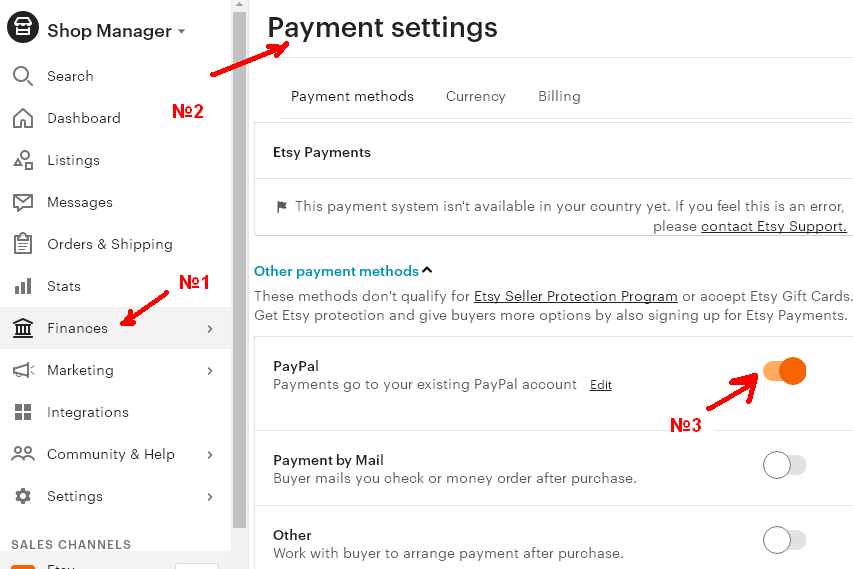853x569 pixels.
Task: Switch to the Billing tab
Action: coord(559,96)
